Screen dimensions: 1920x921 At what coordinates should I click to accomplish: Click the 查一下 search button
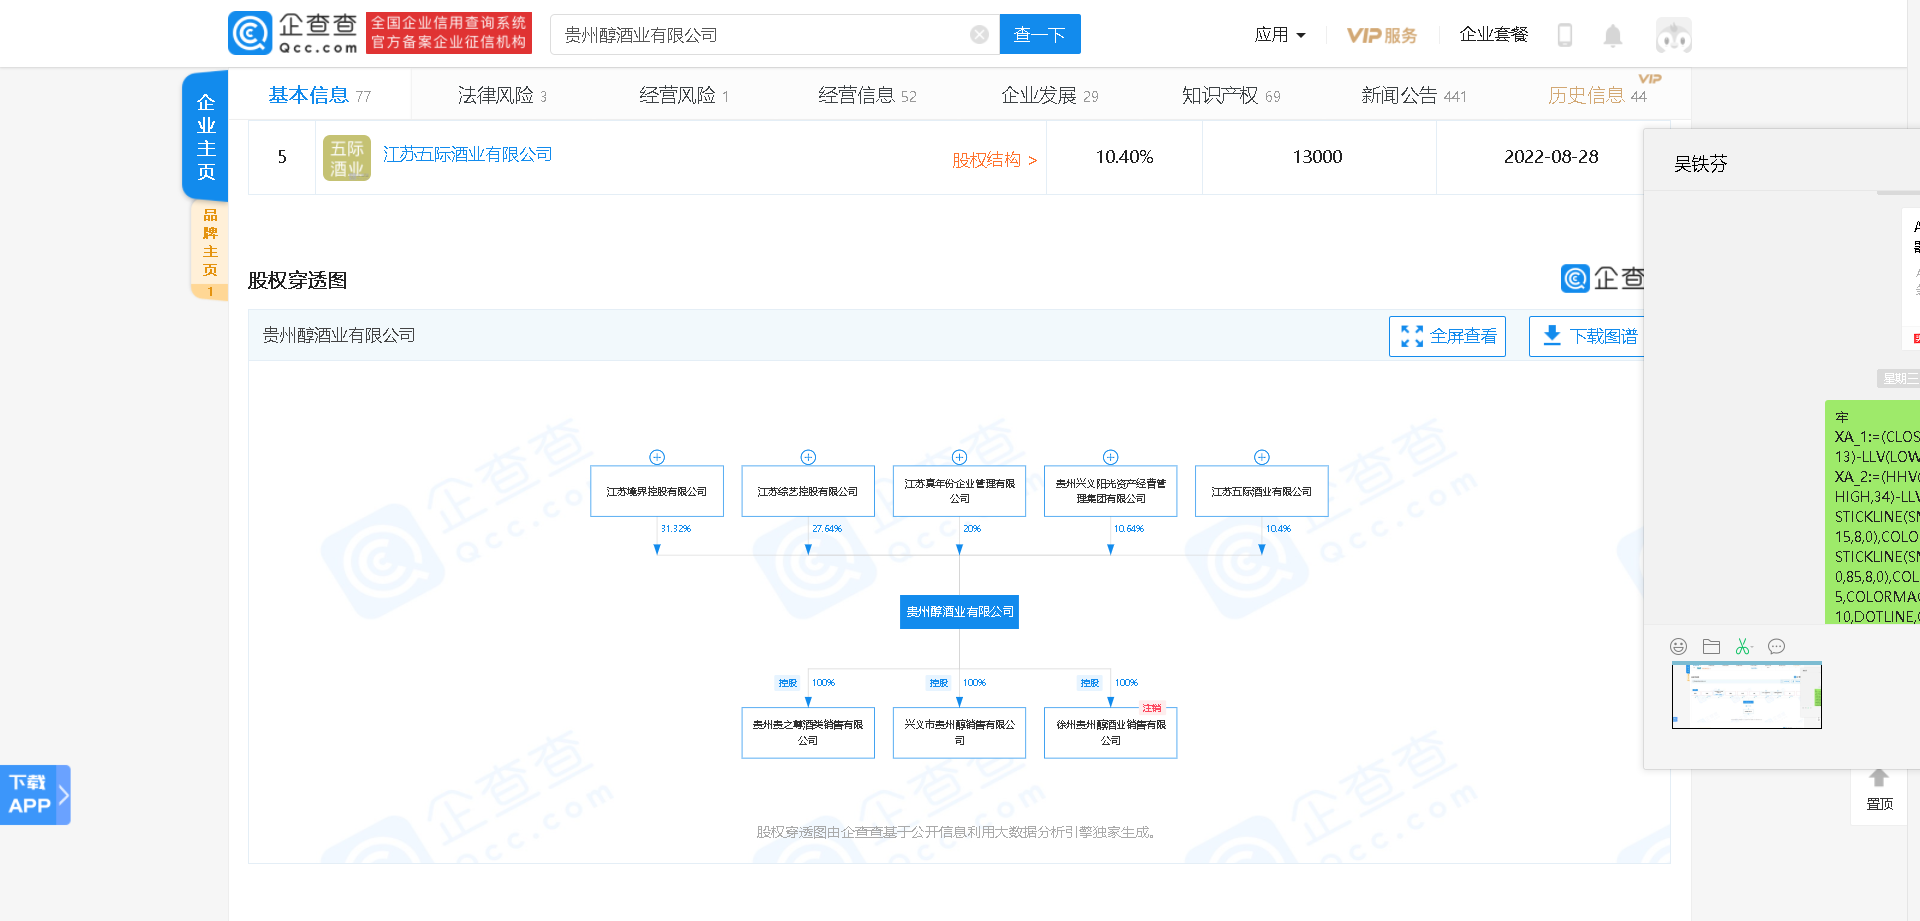point(1040,35)
